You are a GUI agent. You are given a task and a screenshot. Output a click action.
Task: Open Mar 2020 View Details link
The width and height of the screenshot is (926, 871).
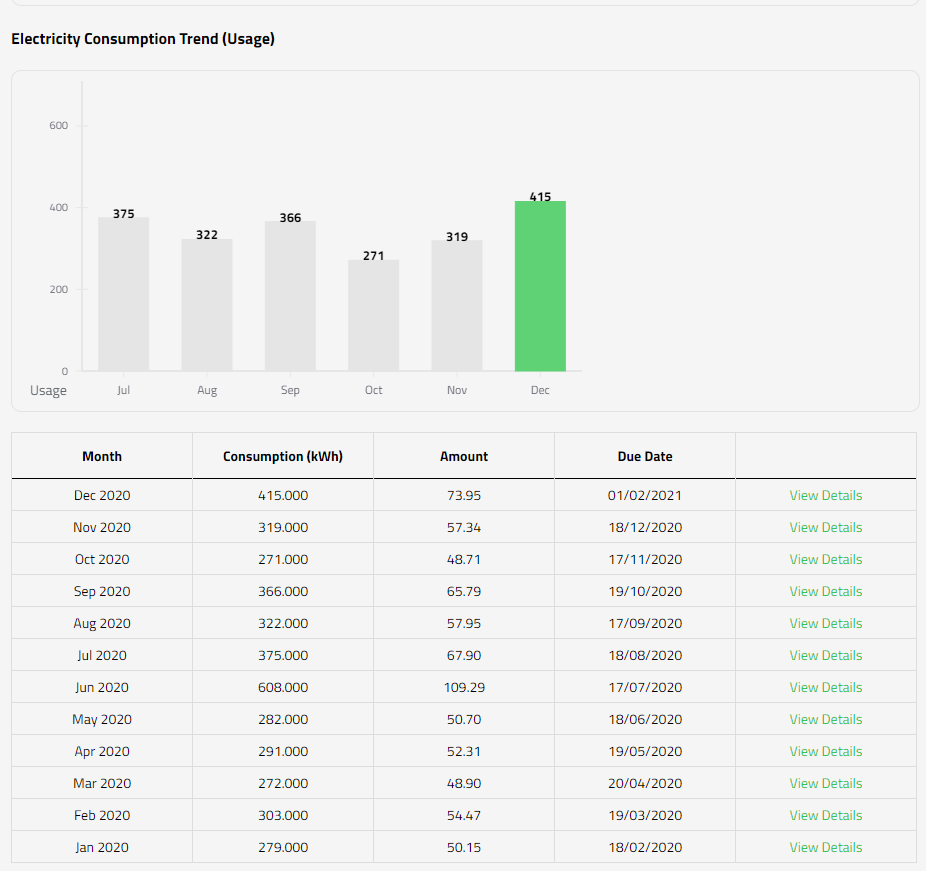tap(825, 783)
